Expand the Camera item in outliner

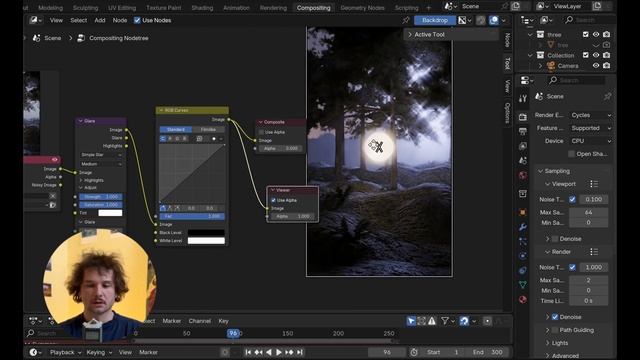click(x=540, y=66)
